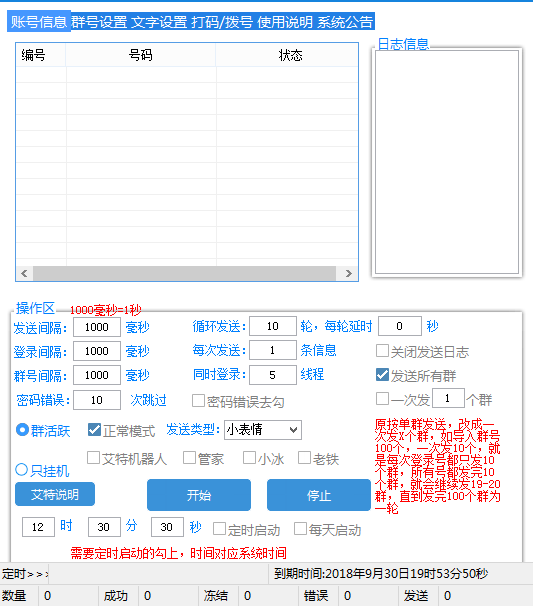533x606 pixels.
Task: Go to the 打码/拨号 tab
Action: click(222, 22)
